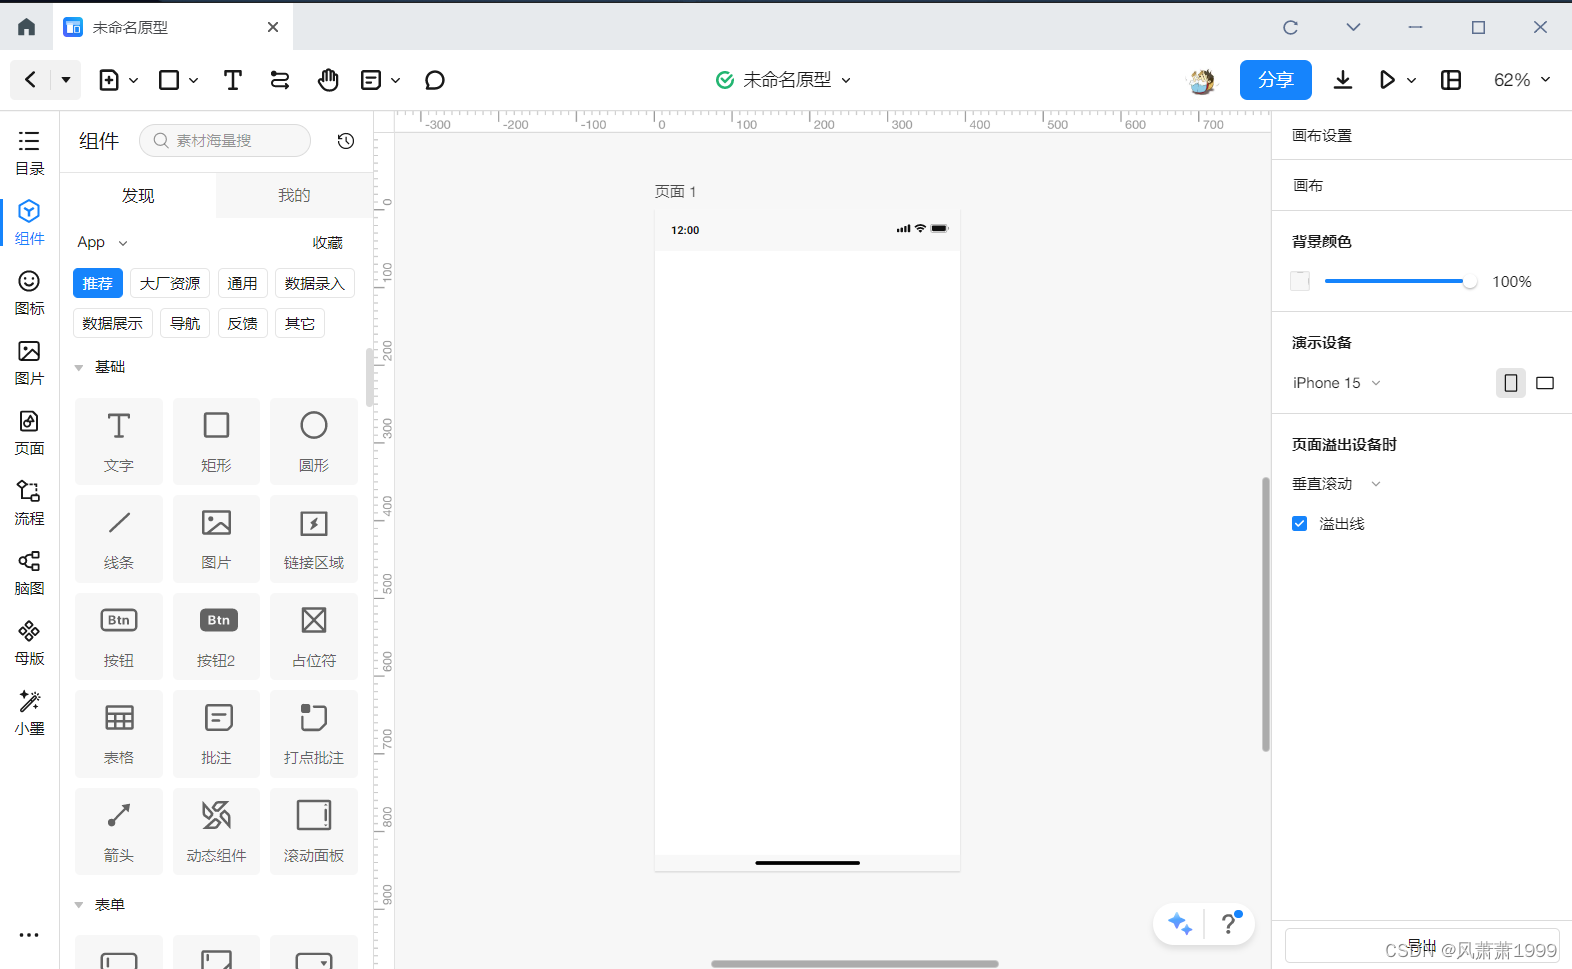Insert the 表格 table component
Screen dimensions: 1572x969
(119, 733)
